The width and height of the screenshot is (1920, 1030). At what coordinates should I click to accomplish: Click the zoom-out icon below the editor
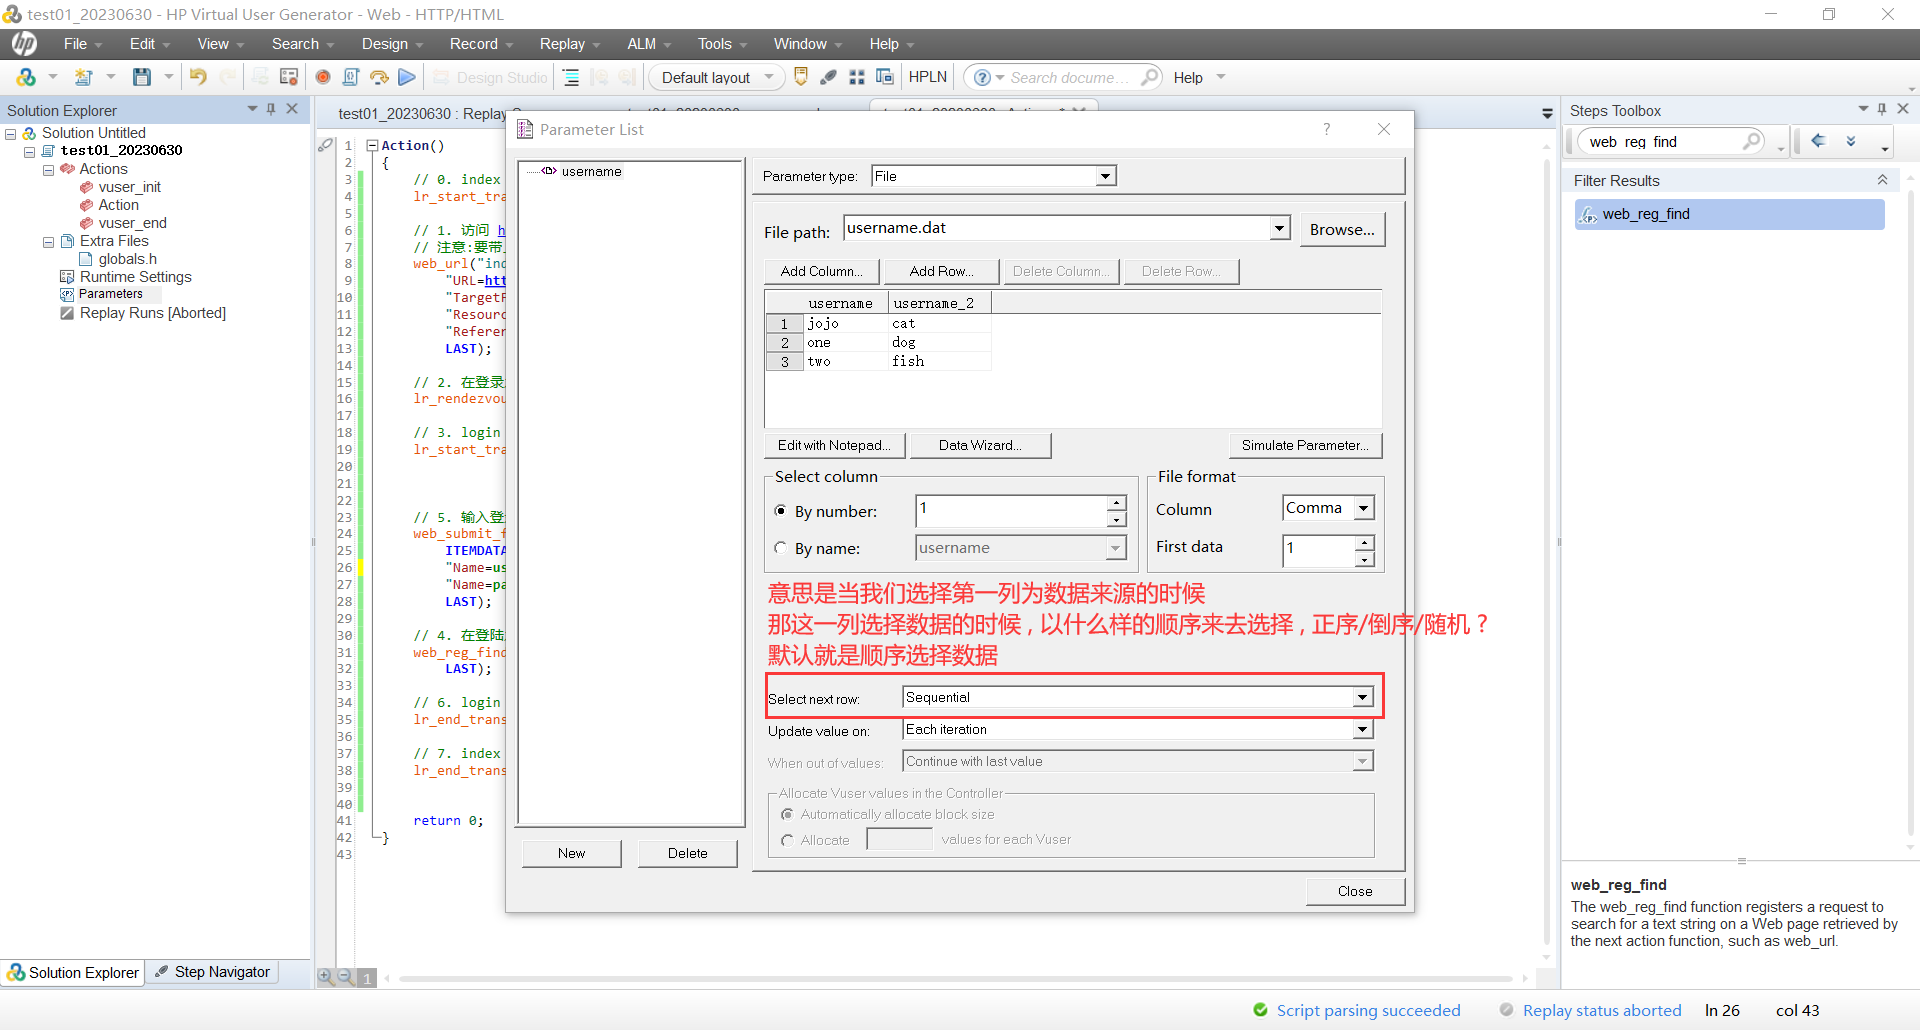coord(345,977)
